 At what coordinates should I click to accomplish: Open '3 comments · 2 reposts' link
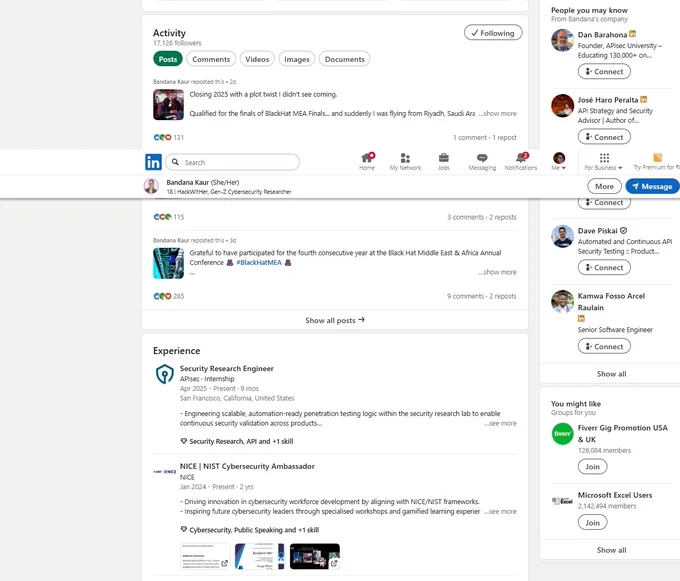pyautogui.click(x=482, y=217)
